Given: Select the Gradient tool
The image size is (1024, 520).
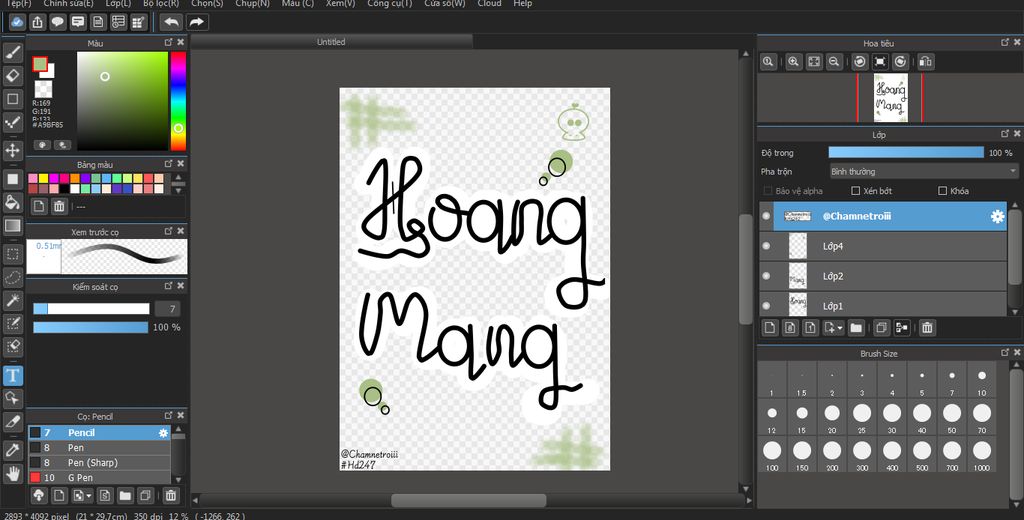Looking at the screenshot, I should pyautogui.click(x=13, y=226).
